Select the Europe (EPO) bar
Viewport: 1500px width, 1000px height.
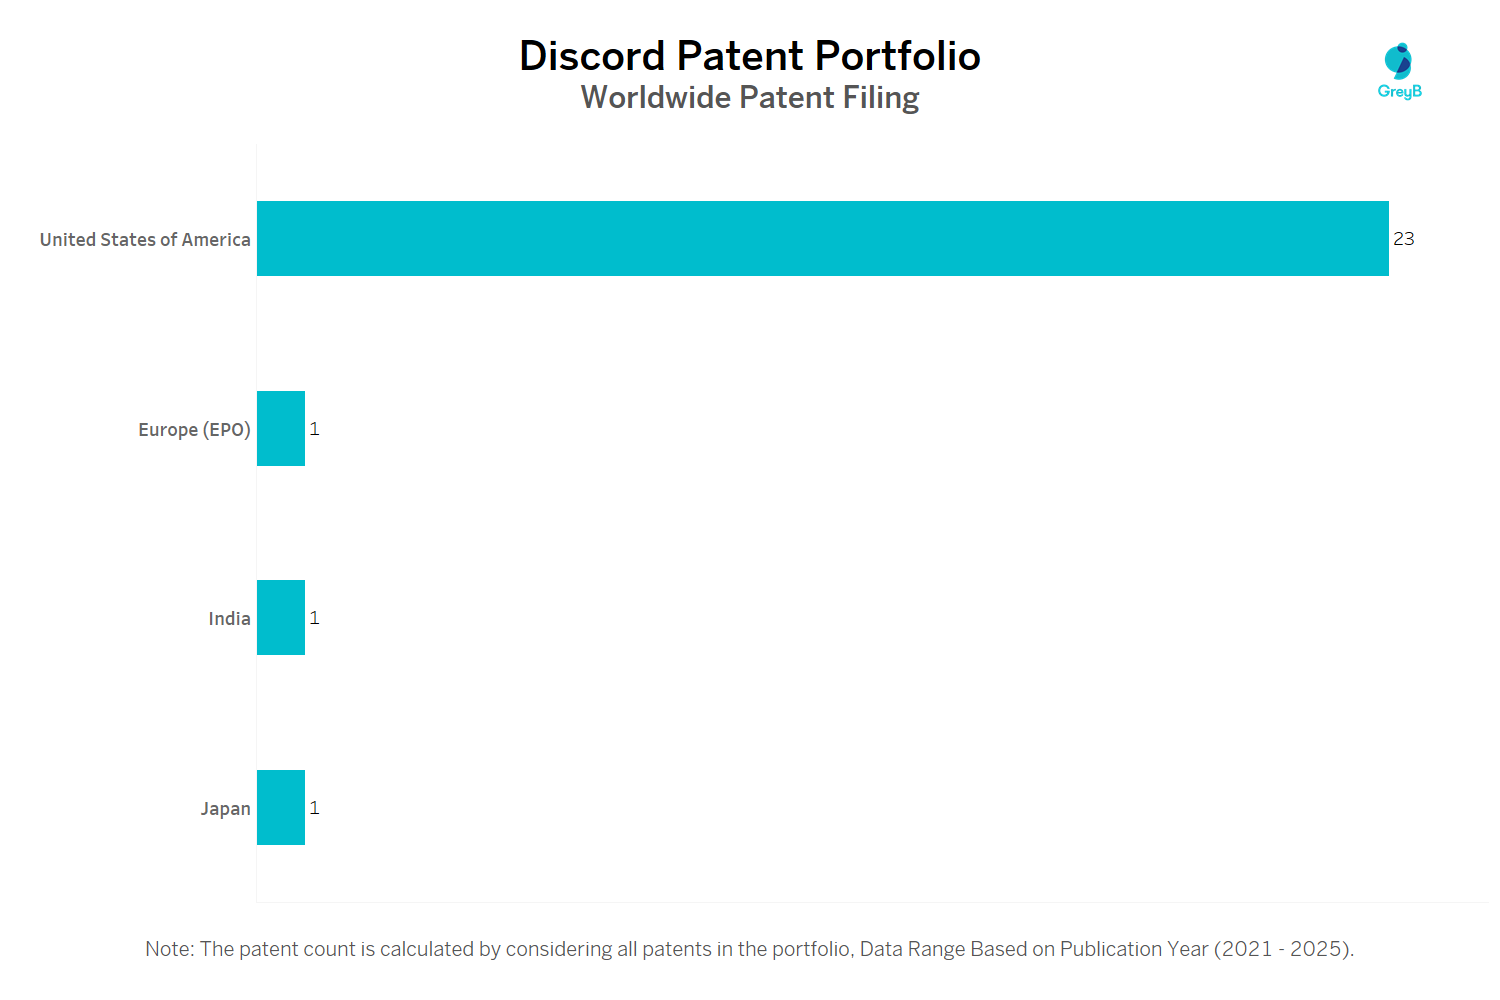pos(281,428)
